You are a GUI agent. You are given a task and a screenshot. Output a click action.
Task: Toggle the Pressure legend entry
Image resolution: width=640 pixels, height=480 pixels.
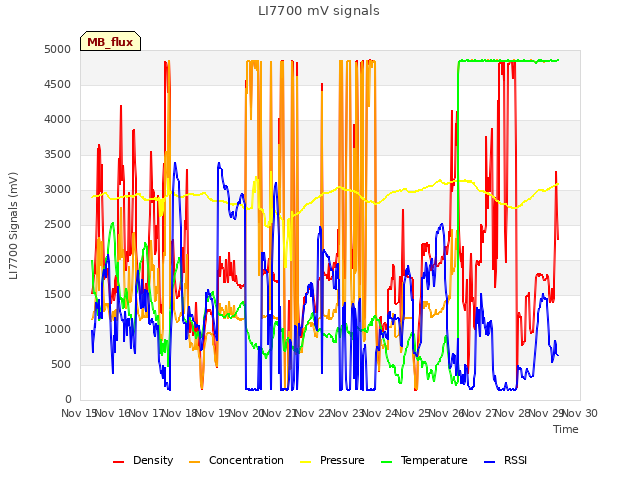point(332,460)
